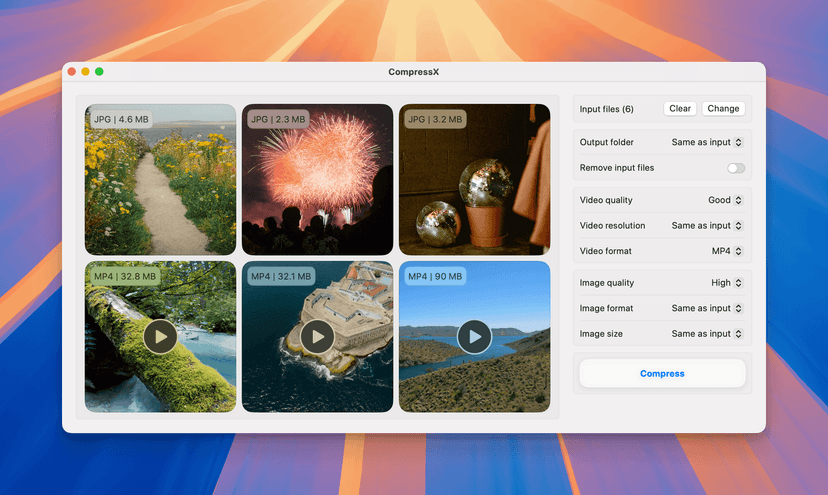Open the Image format dropdown
This screenshot has width=828, height=495.
pos(707,308)
